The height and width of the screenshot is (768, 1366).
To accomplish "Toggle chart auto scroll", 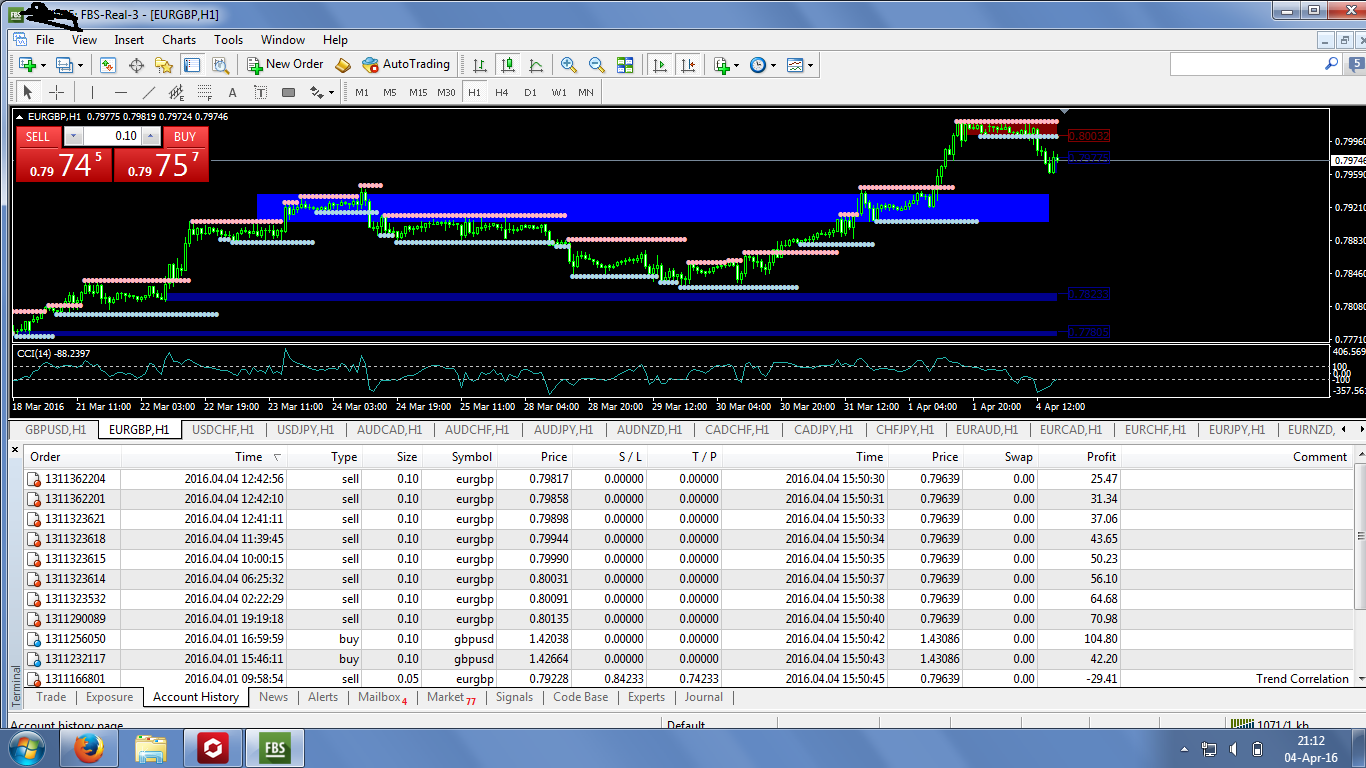I will click(x=659, y=65).
